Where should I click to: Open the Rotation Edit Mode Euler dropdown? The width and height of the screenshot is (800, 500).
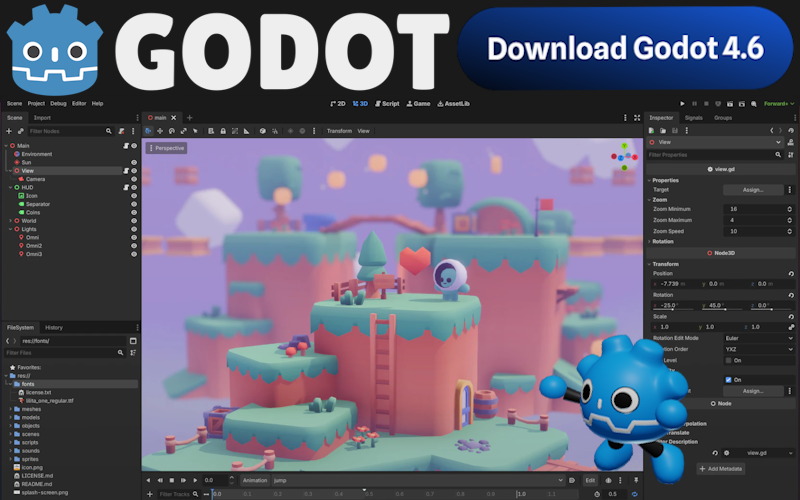click(x=761, y=338)
